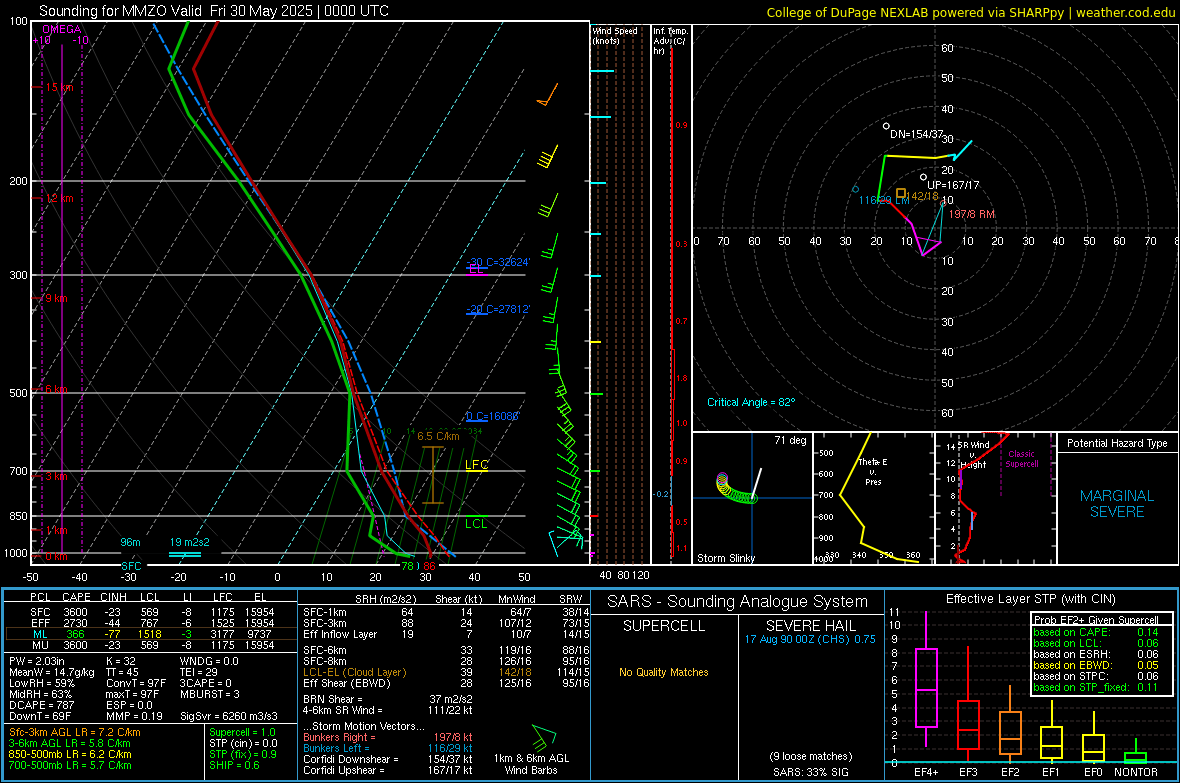Click 'Effective Layer STP (with CIN)' title
Viewport: 1180px width, 783px height.
(1030, 599)
